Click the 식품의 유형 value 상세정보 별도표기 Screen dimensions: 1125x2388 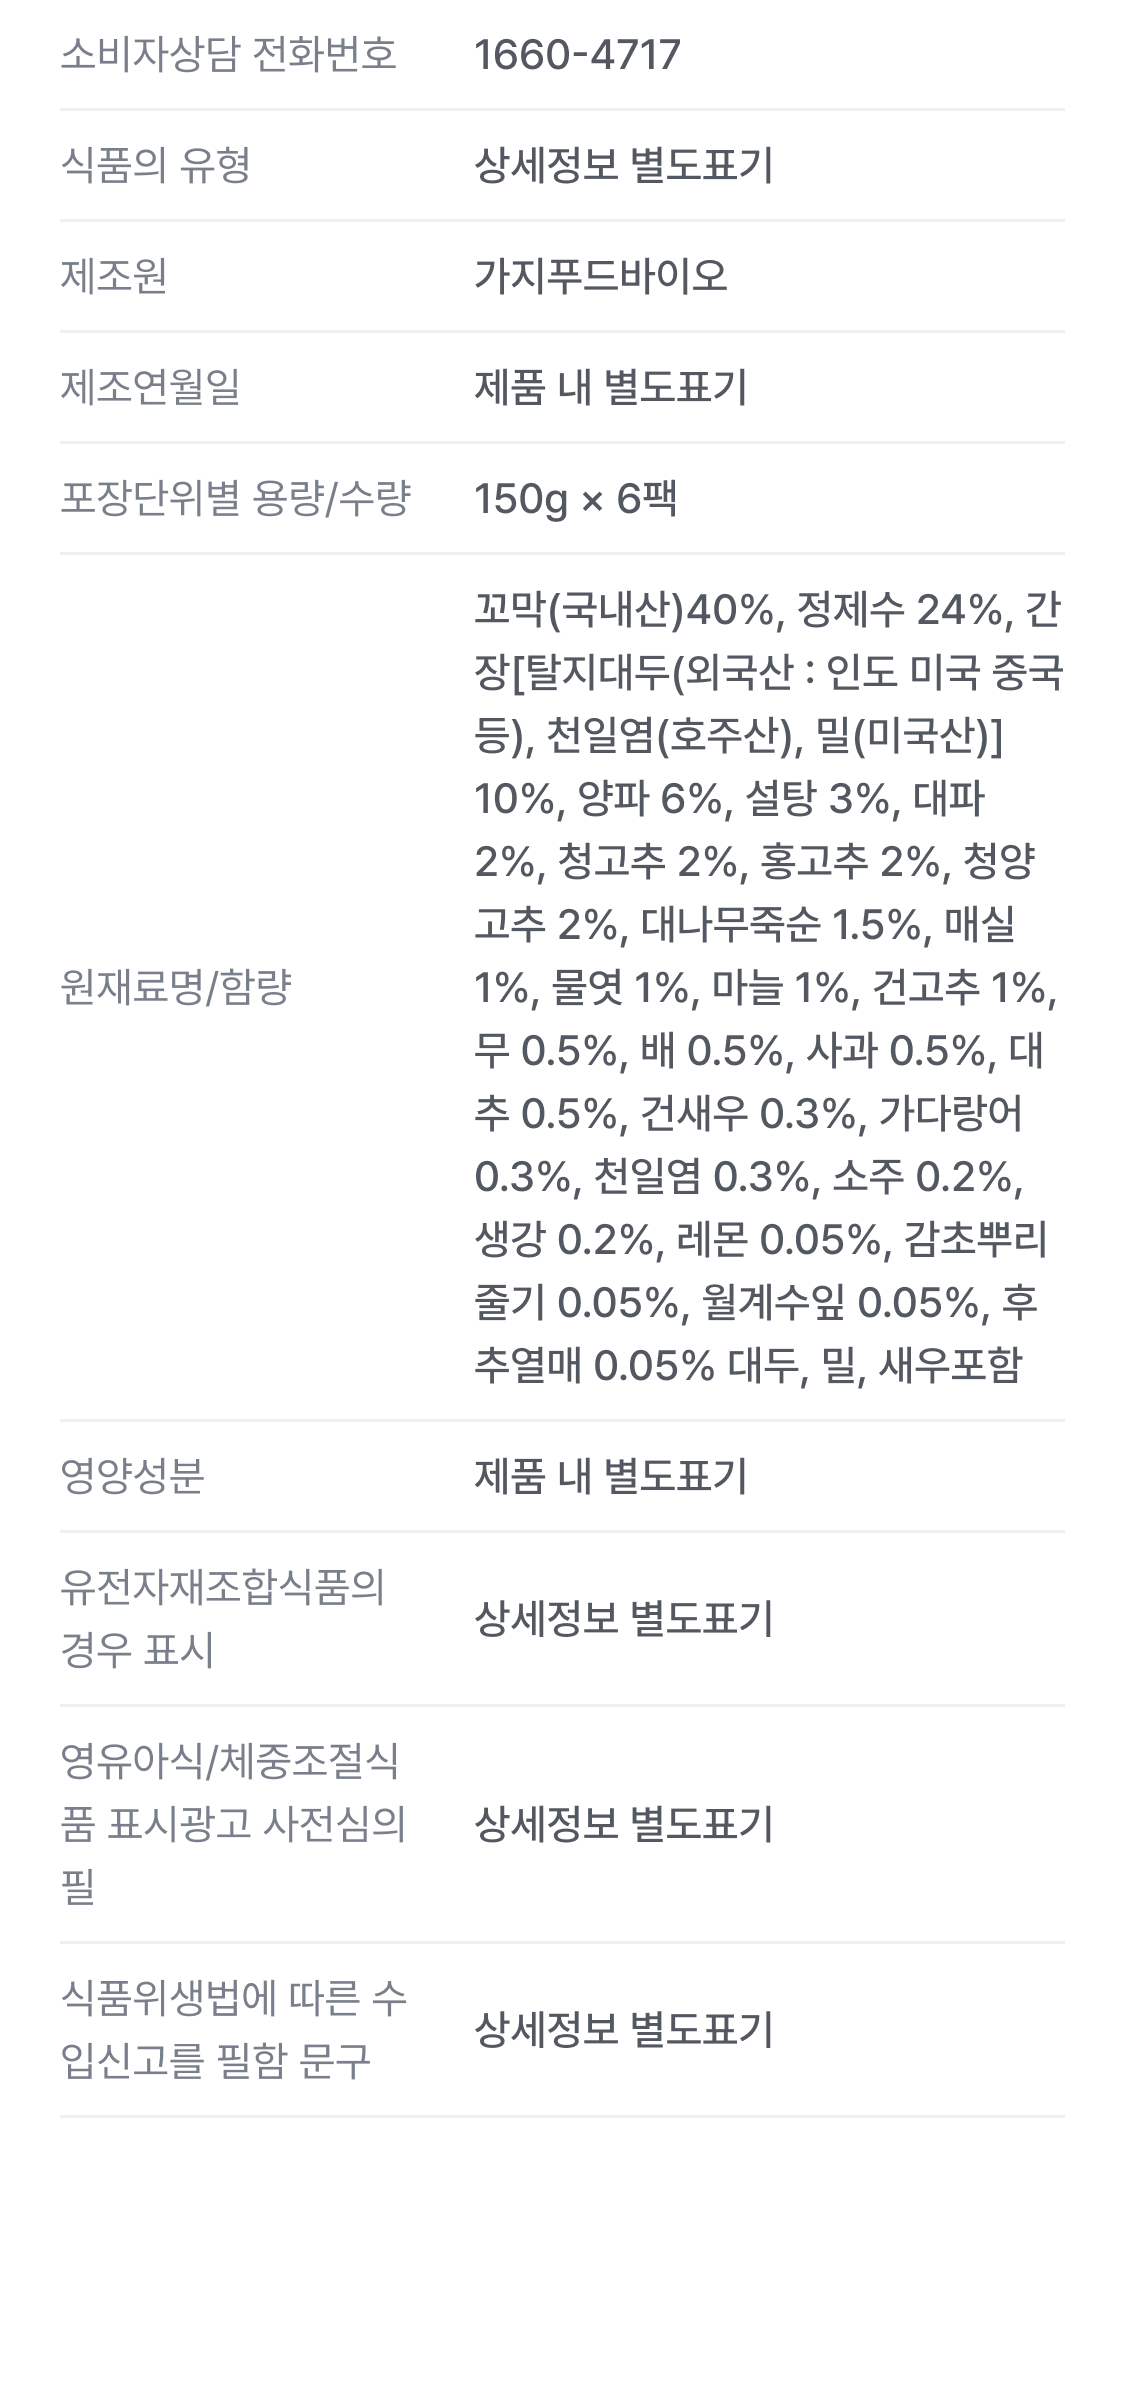click(623, 166)
